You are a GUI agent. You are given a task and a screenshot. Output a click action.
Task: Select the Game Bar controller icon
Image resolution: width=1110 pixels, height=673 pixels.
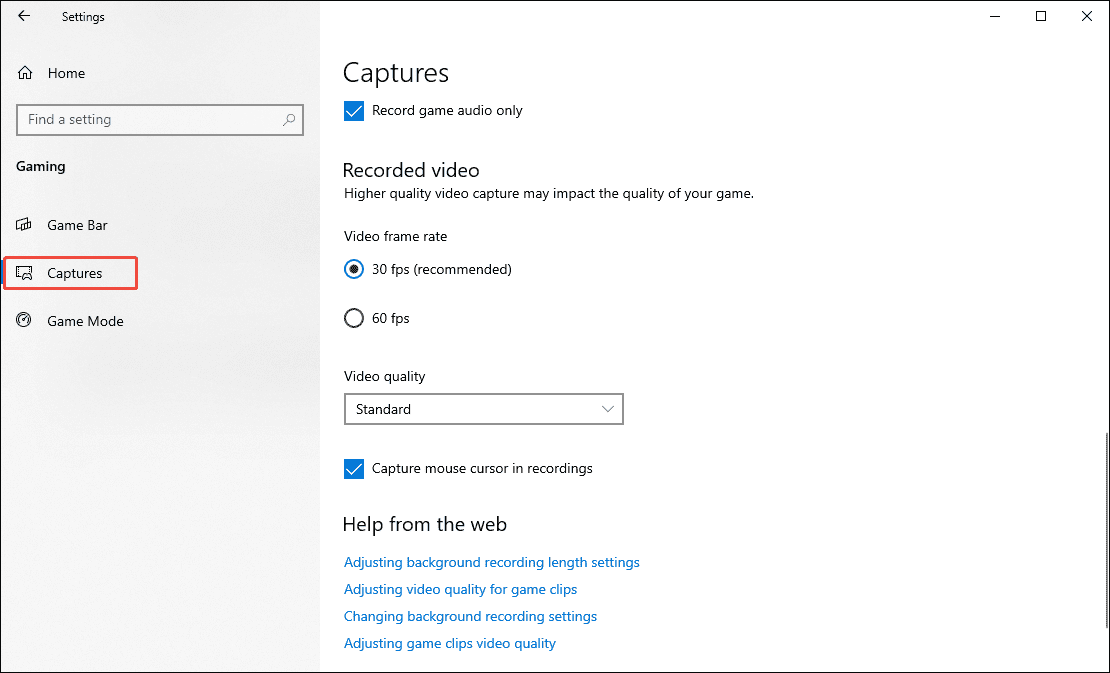[23, 224]
